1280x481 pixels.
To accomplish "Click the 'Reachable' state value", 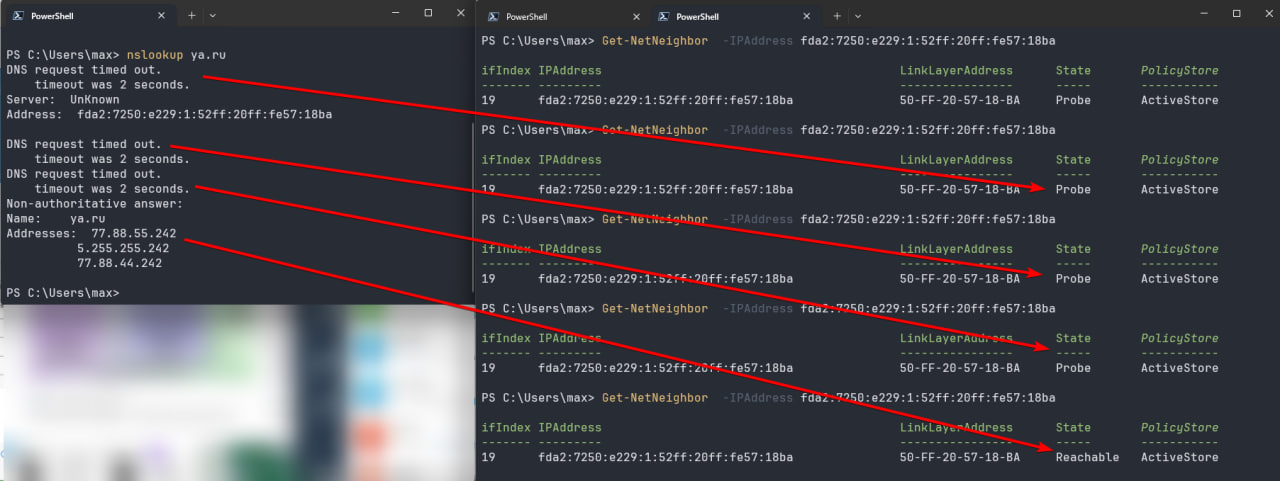I will [x=1086, y=457].
